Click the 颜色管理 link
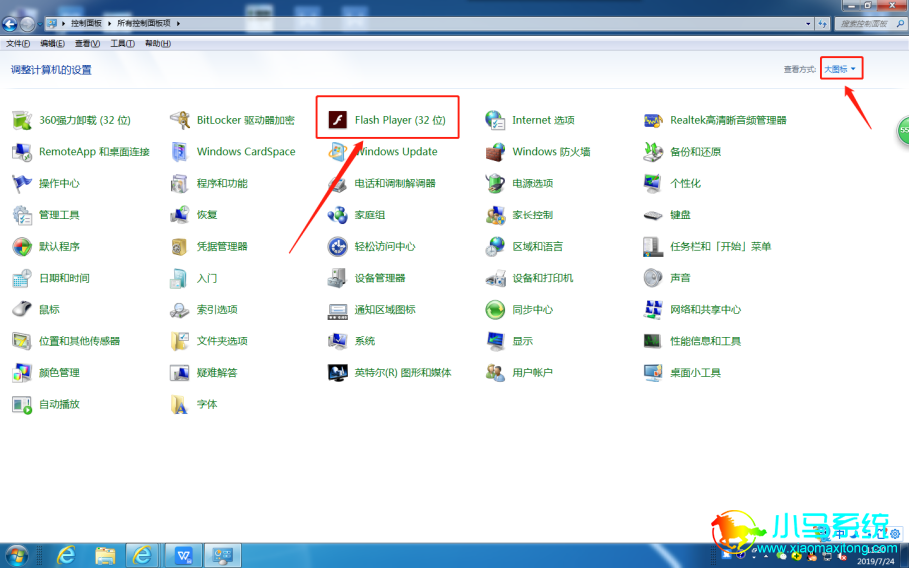 coord(59,373)
